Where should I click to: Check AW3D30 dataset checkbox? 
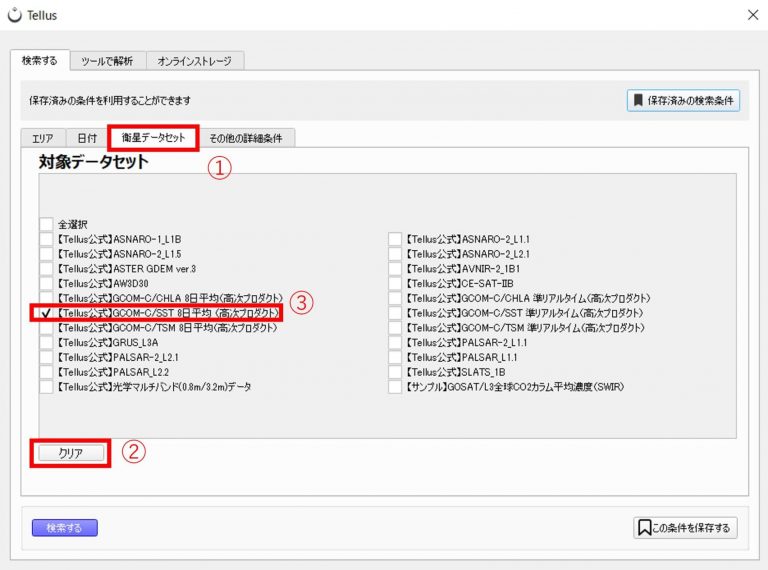point(47,283)
